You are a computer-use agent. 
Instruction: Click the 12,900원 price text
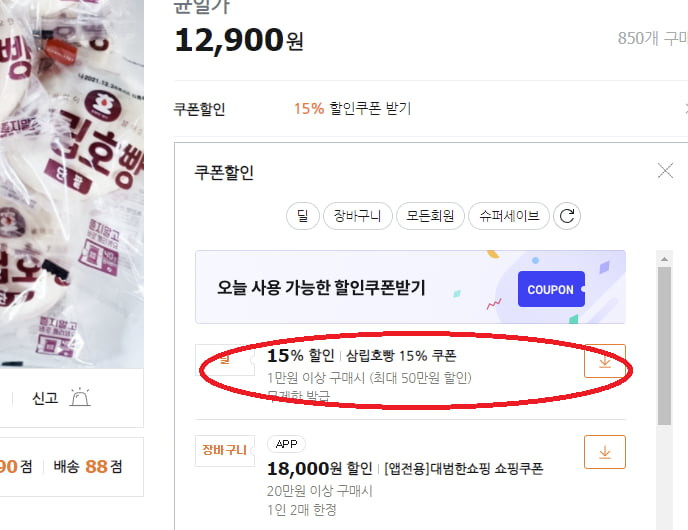239,40
